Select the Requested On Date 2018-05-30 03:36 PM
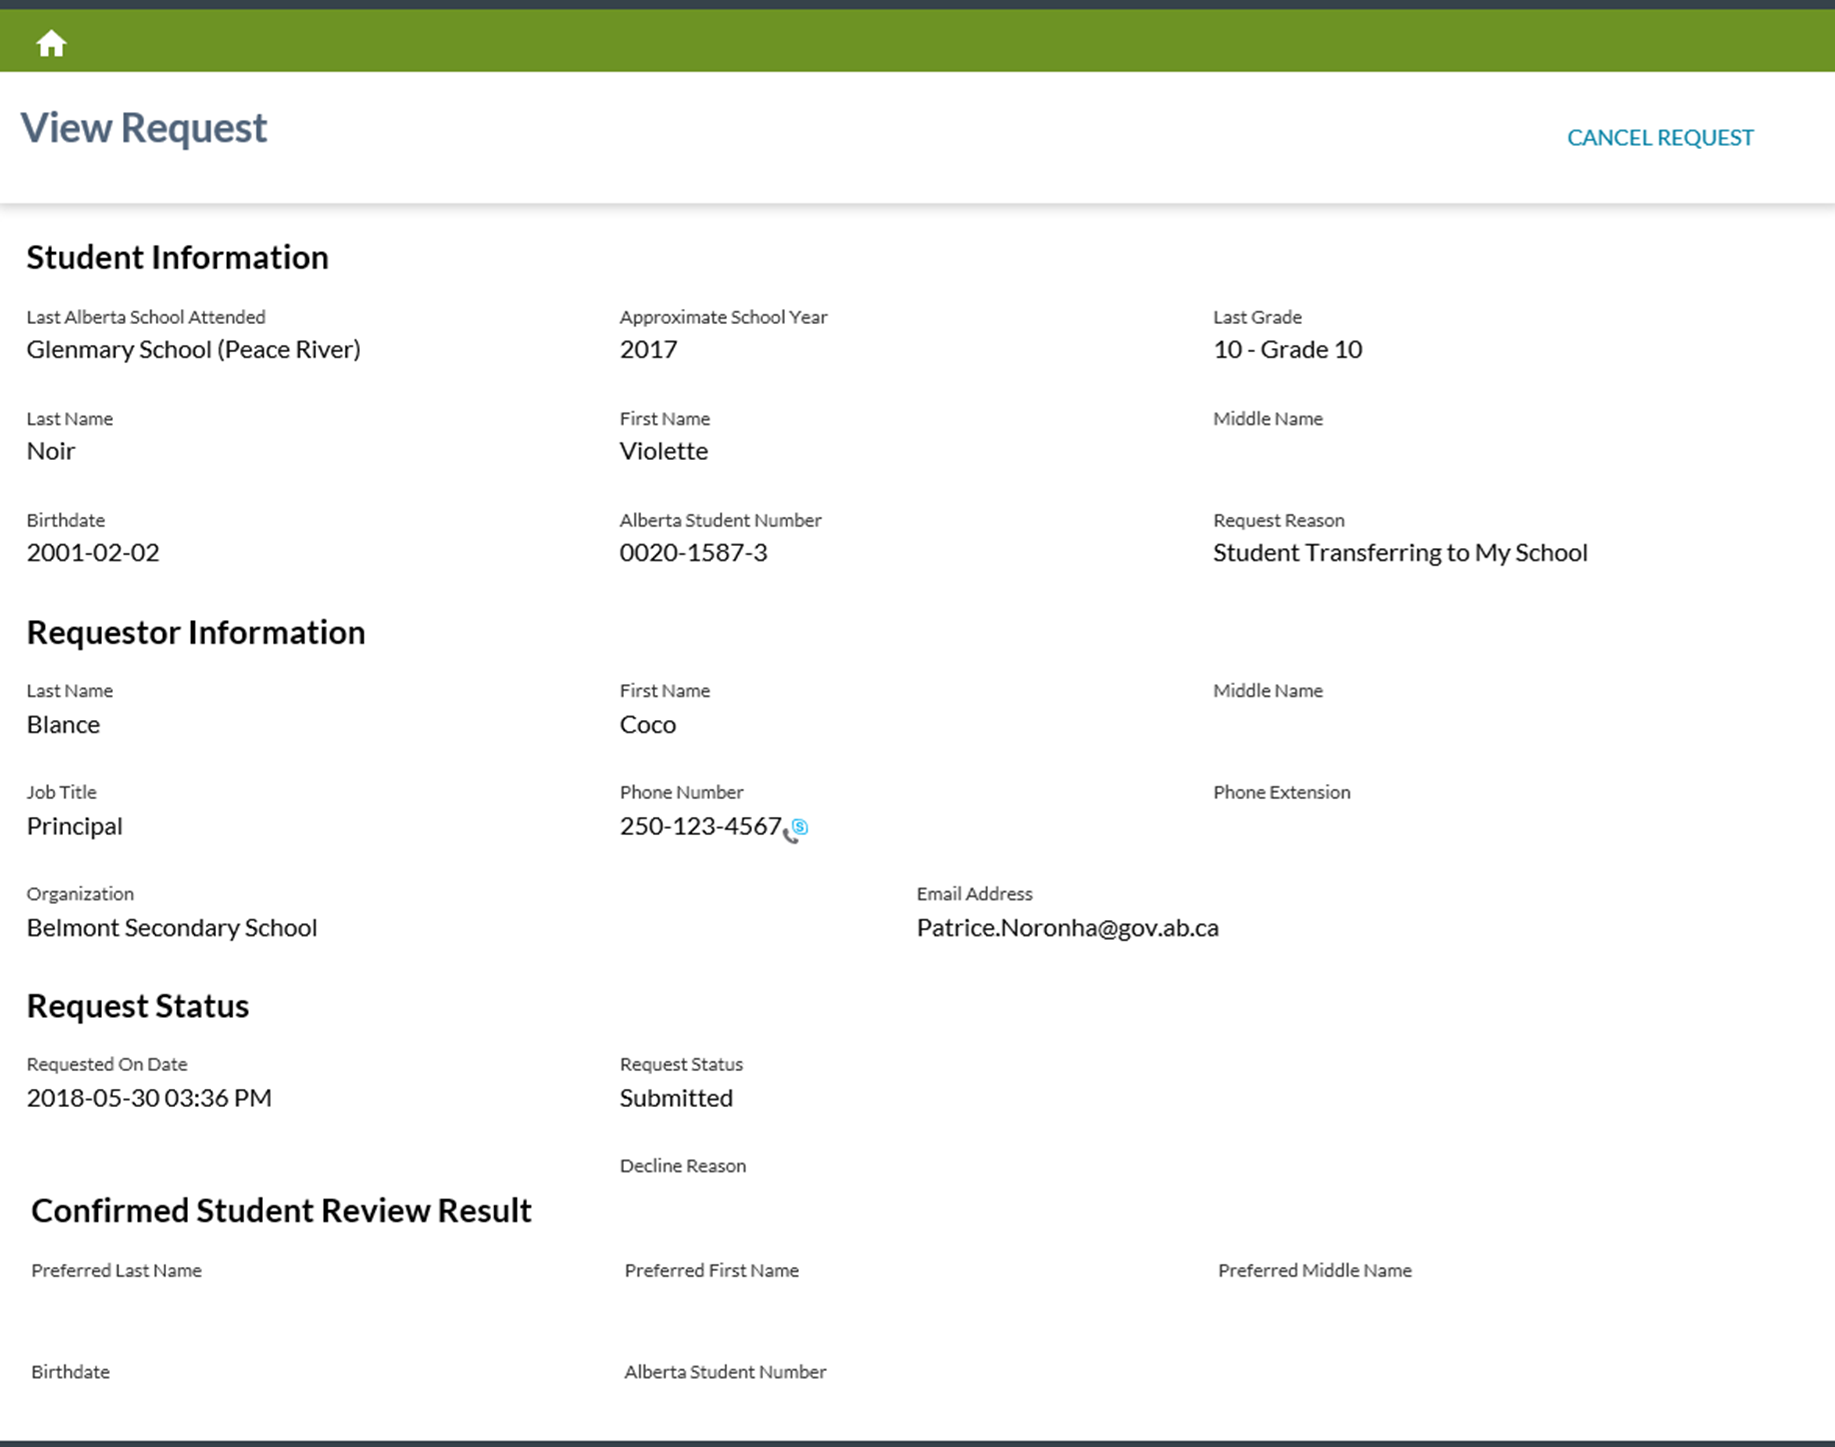The image size is (1835, 1447). 149,1097
